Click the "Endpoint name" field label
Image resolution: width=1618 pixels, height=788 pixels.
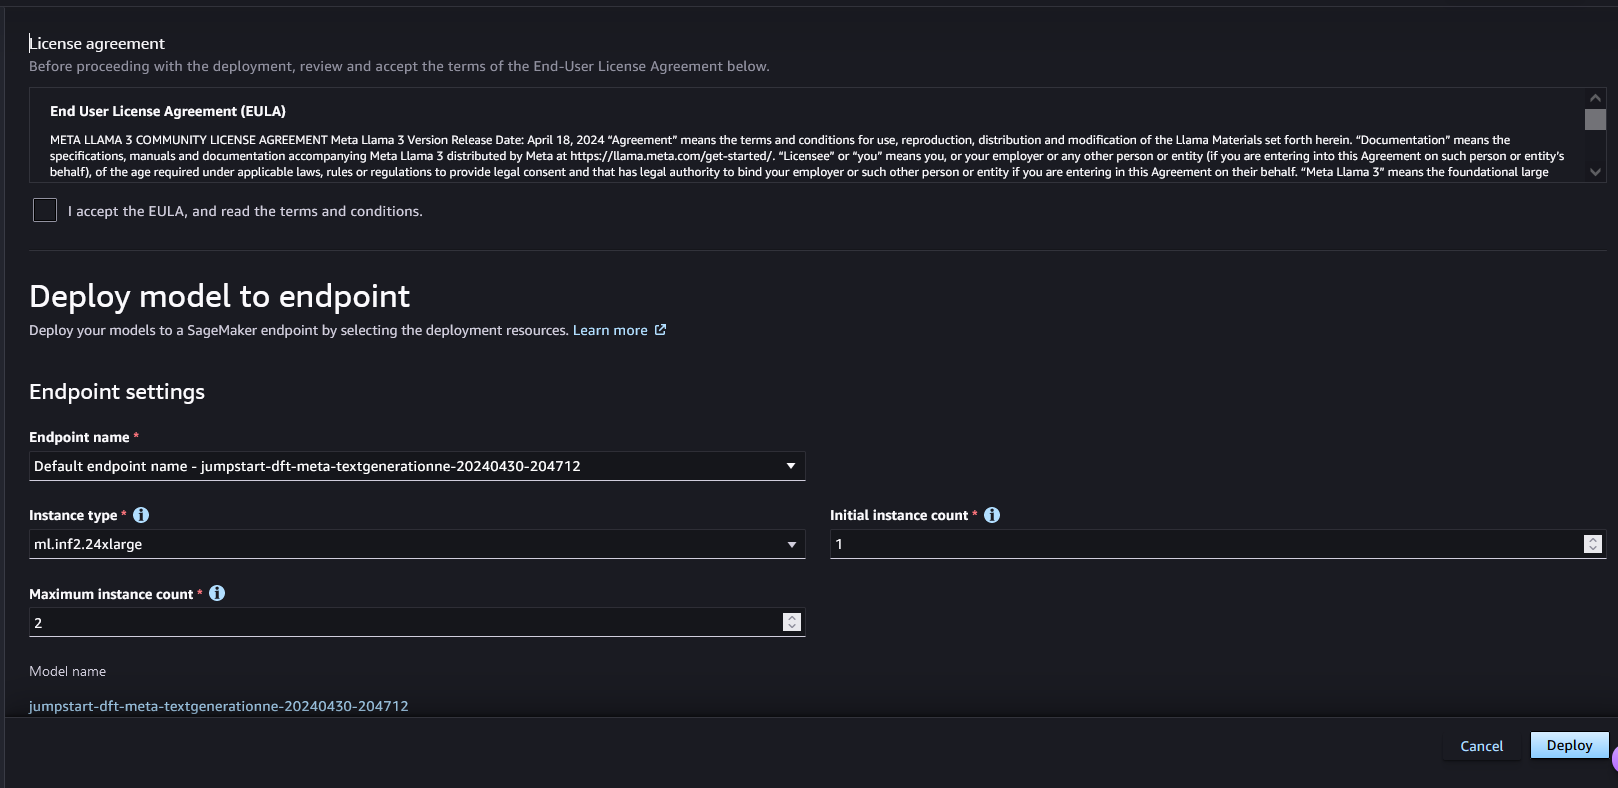coord(79,437)
